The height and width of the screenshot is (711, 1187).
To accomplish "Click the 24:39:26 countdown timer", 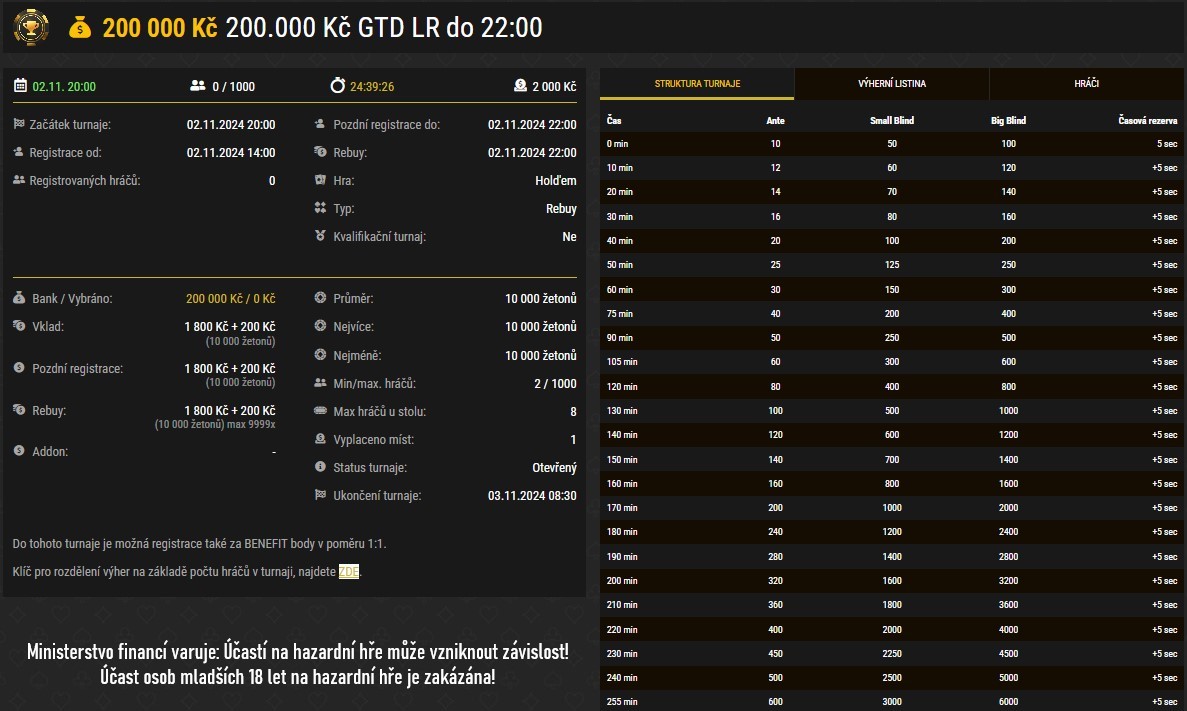I will coord(372,86).
